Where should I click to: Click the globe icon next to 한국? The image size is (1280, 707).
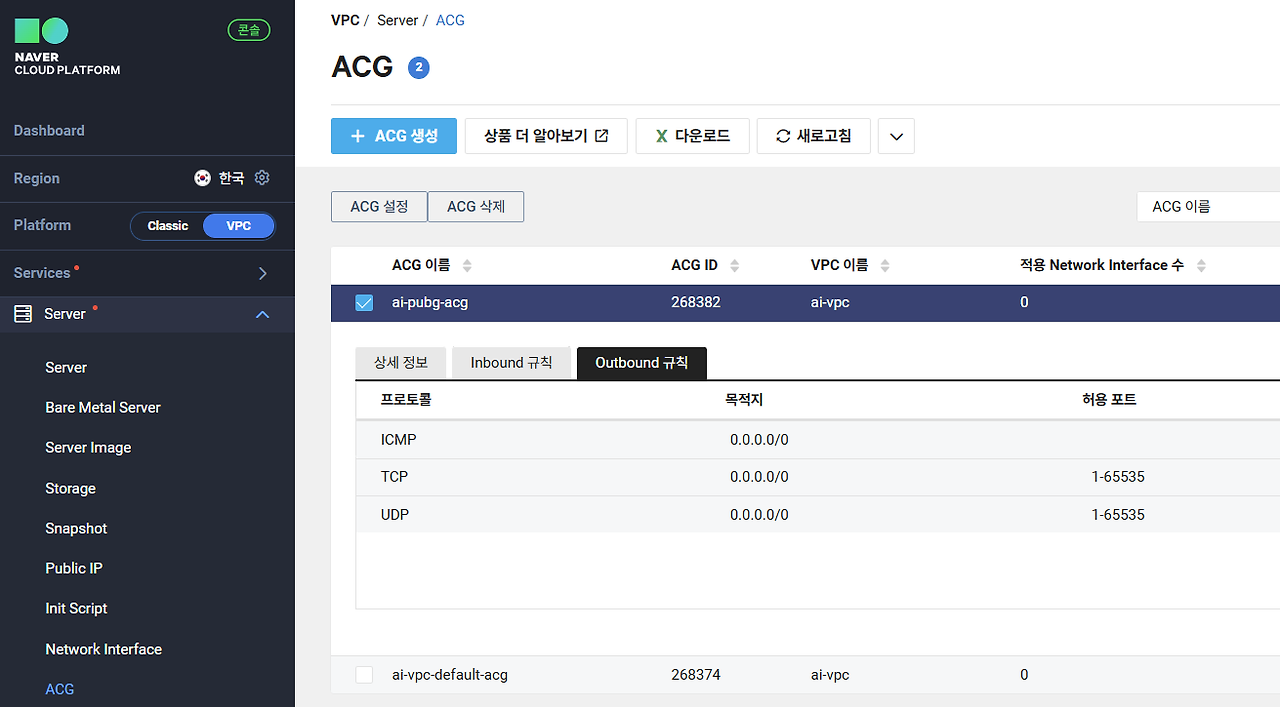click(x=202, y=177)
